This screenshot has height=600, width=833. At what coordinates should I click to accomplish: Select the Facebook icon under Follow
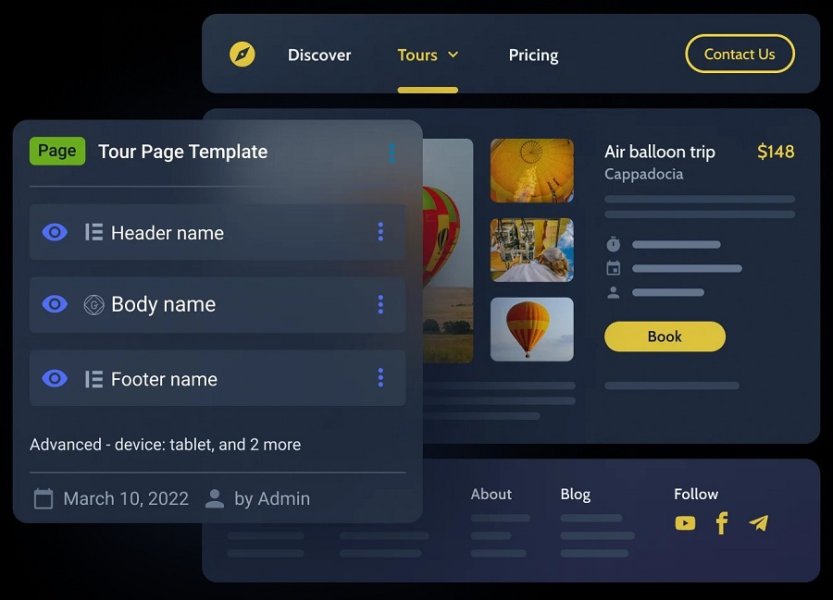(722, 522)
